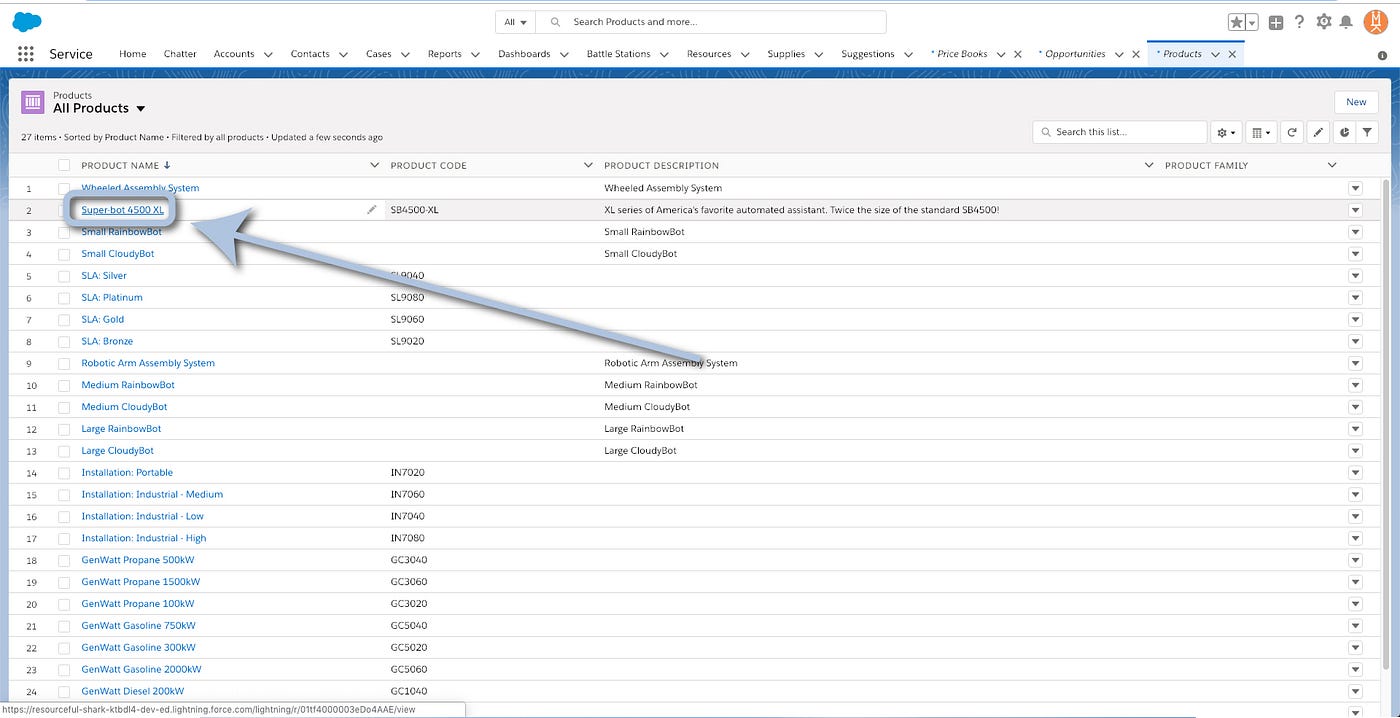This screenshot has height=718, width=1400.
Task: Switch to the Opportunities workspace tab
Action: pyautogui.click(x=1075, y=54)
